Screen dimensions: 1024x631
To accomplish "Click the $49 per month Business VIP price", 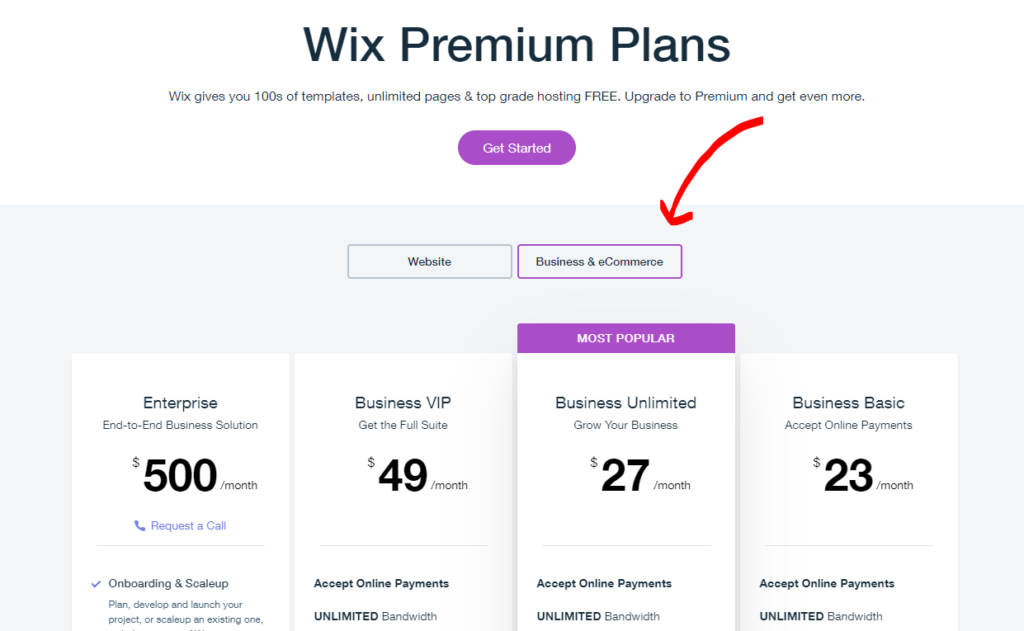I will tap(417, 475).
